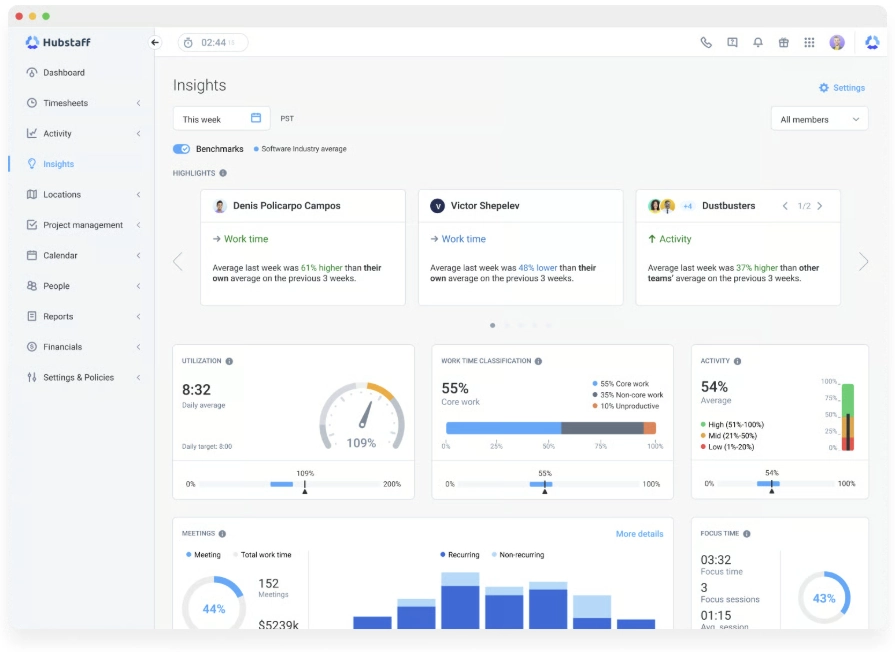The width and height of the screenshot is (895, 652).
Task: Open the help question icon
Action: point(732,42)
